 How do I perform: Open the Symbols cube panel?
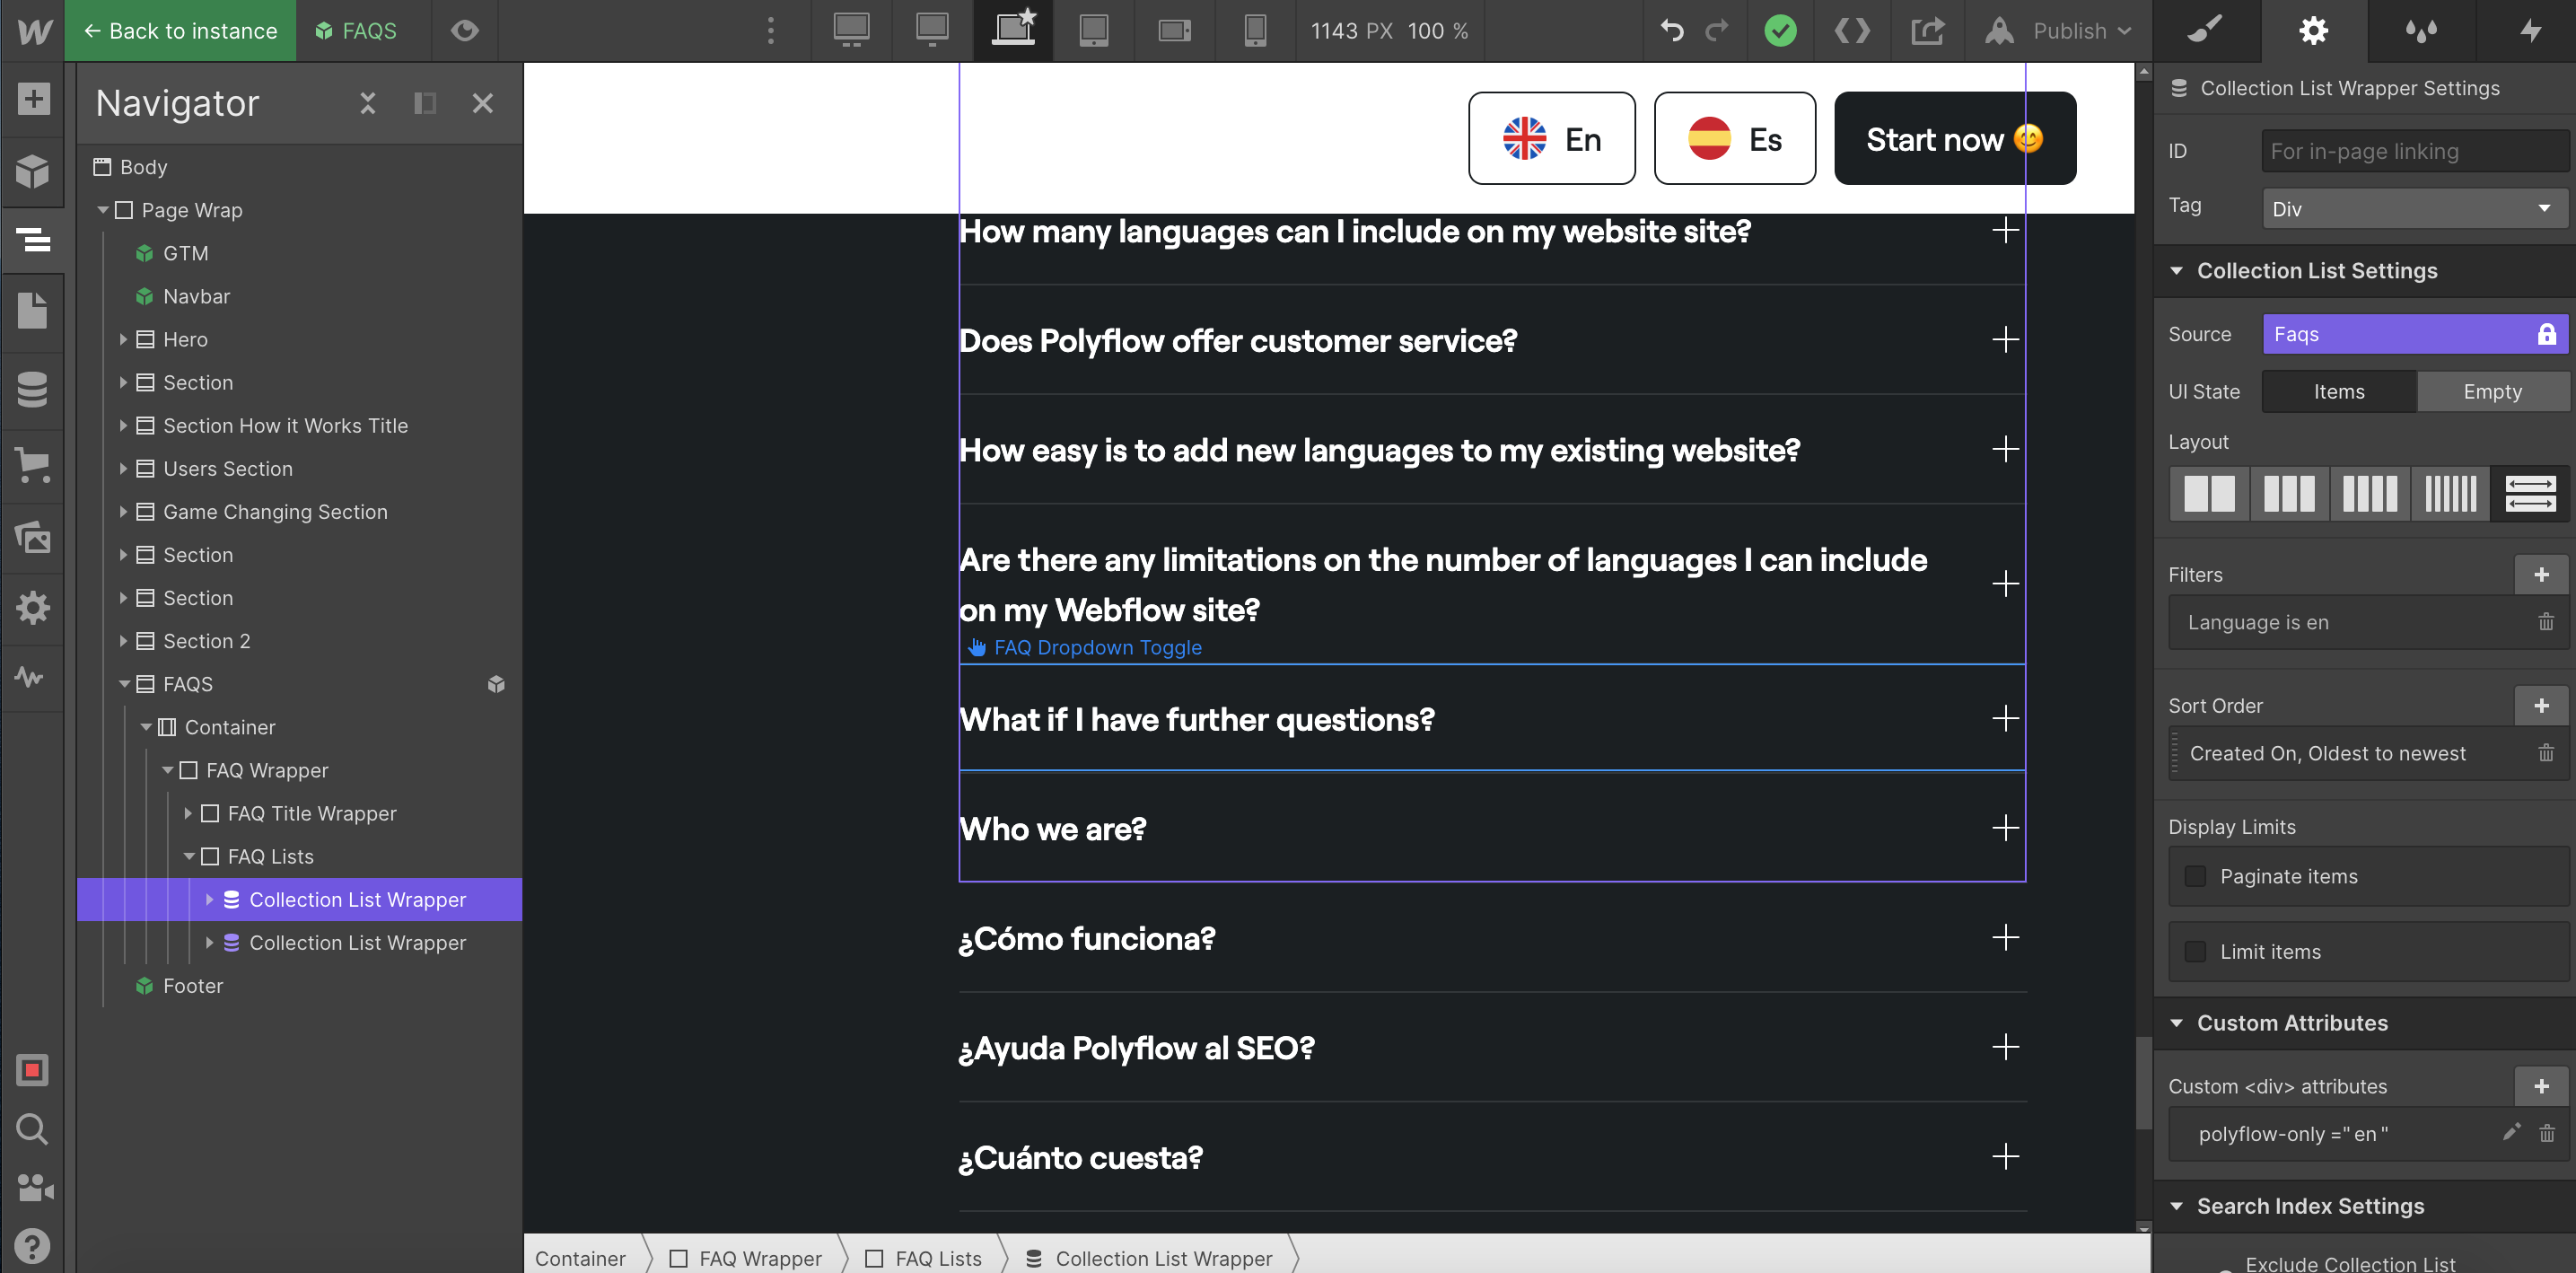(x=33, y=171)
